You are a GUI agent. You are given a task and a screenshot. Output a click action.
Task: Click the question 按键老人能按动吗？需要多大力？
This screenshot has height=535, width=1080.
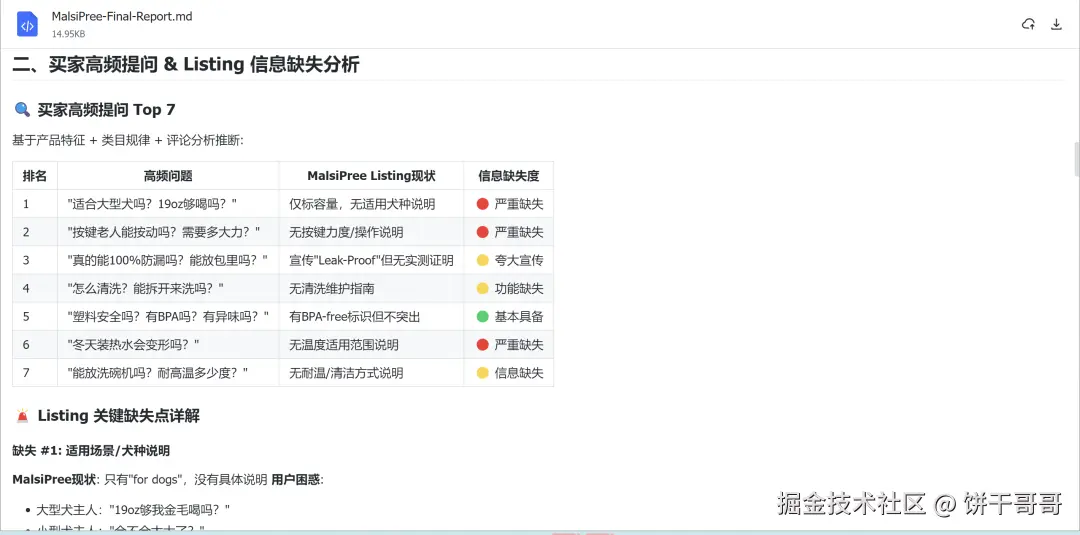point(164,232)
